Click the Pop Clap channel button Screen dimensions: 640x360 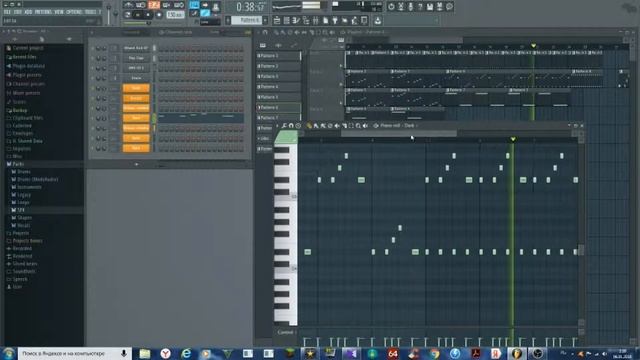click(x=136, y=58)
